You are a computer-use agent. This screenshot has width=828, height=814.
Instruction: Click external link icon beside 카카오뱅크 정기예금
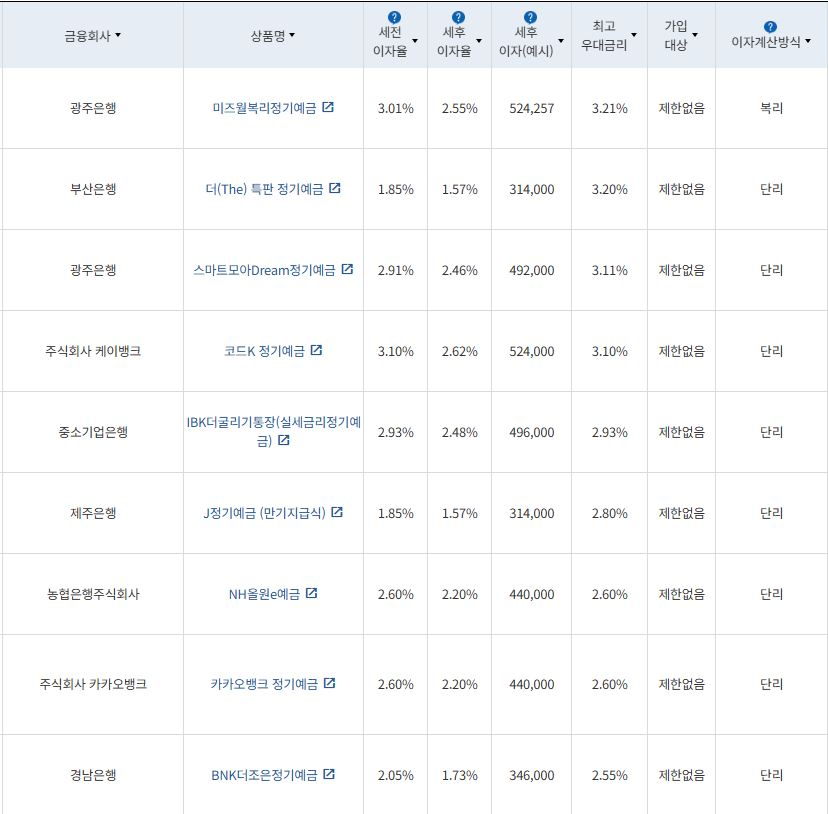pos(330,683)
